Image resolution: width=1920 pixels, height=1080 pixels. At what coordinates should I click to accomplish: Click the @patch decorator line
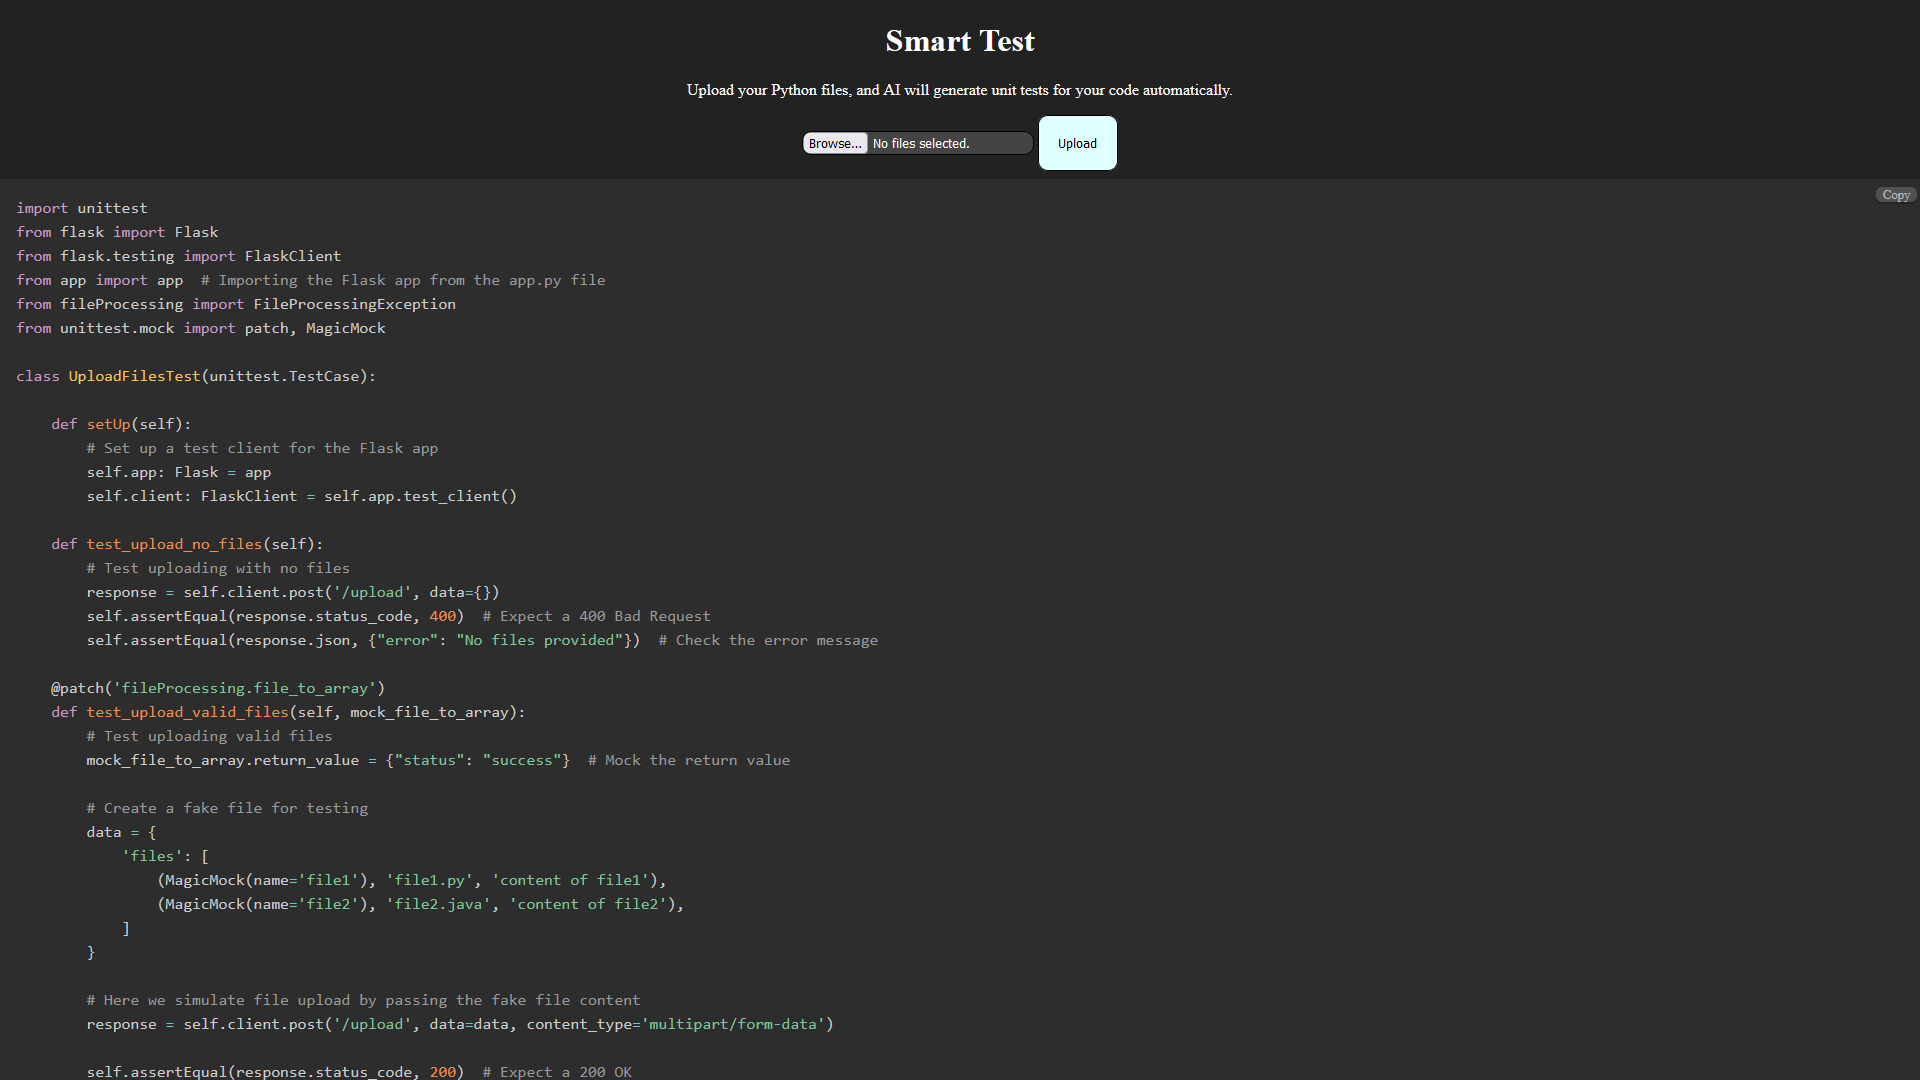coord(218,688)
